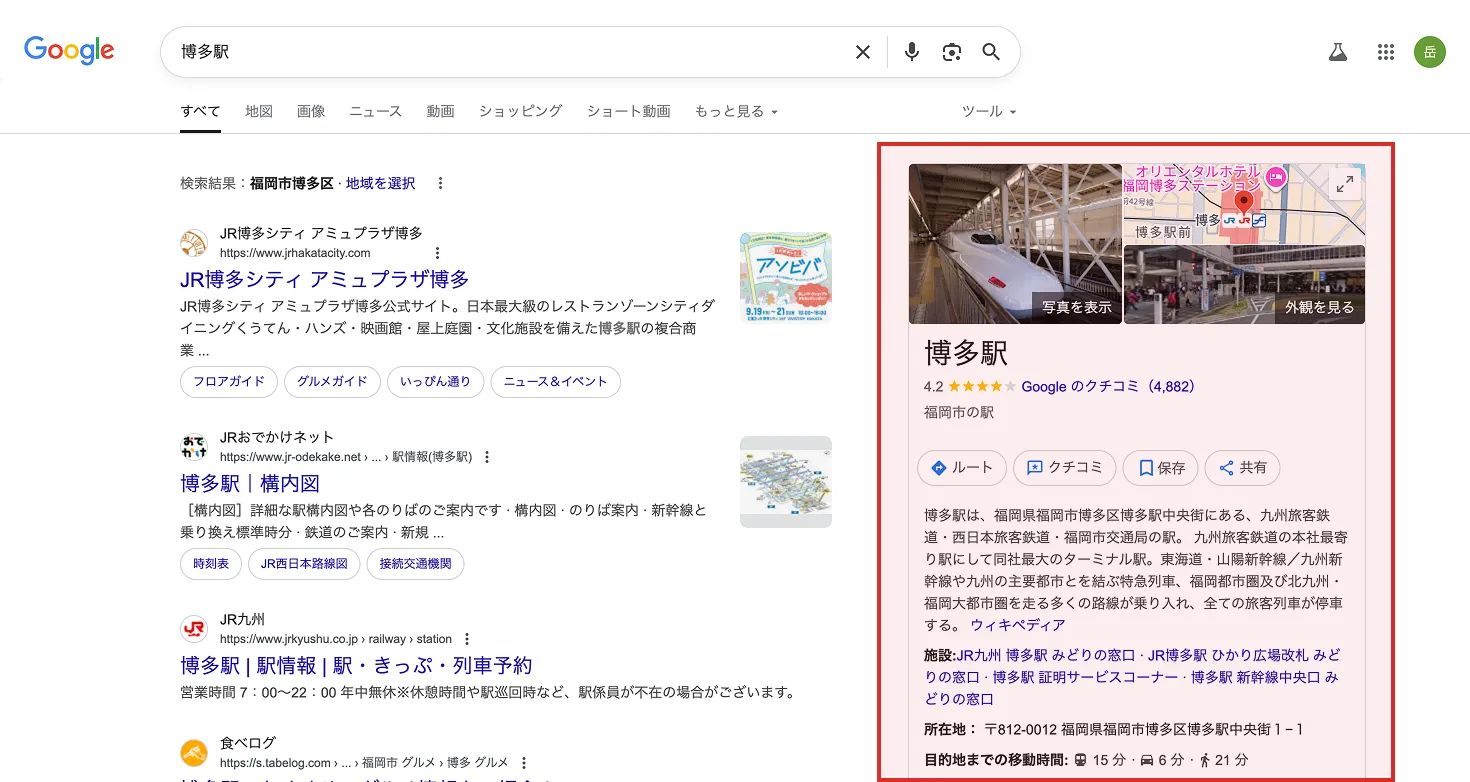
Task: Click the 保存 save button
Action: pyautogui.click(x=1160, y=467)
